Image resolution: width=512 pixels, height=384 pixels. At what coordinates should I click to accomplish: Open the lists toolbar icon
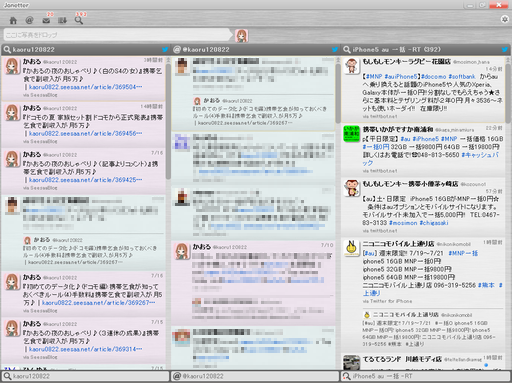point(62,21)
